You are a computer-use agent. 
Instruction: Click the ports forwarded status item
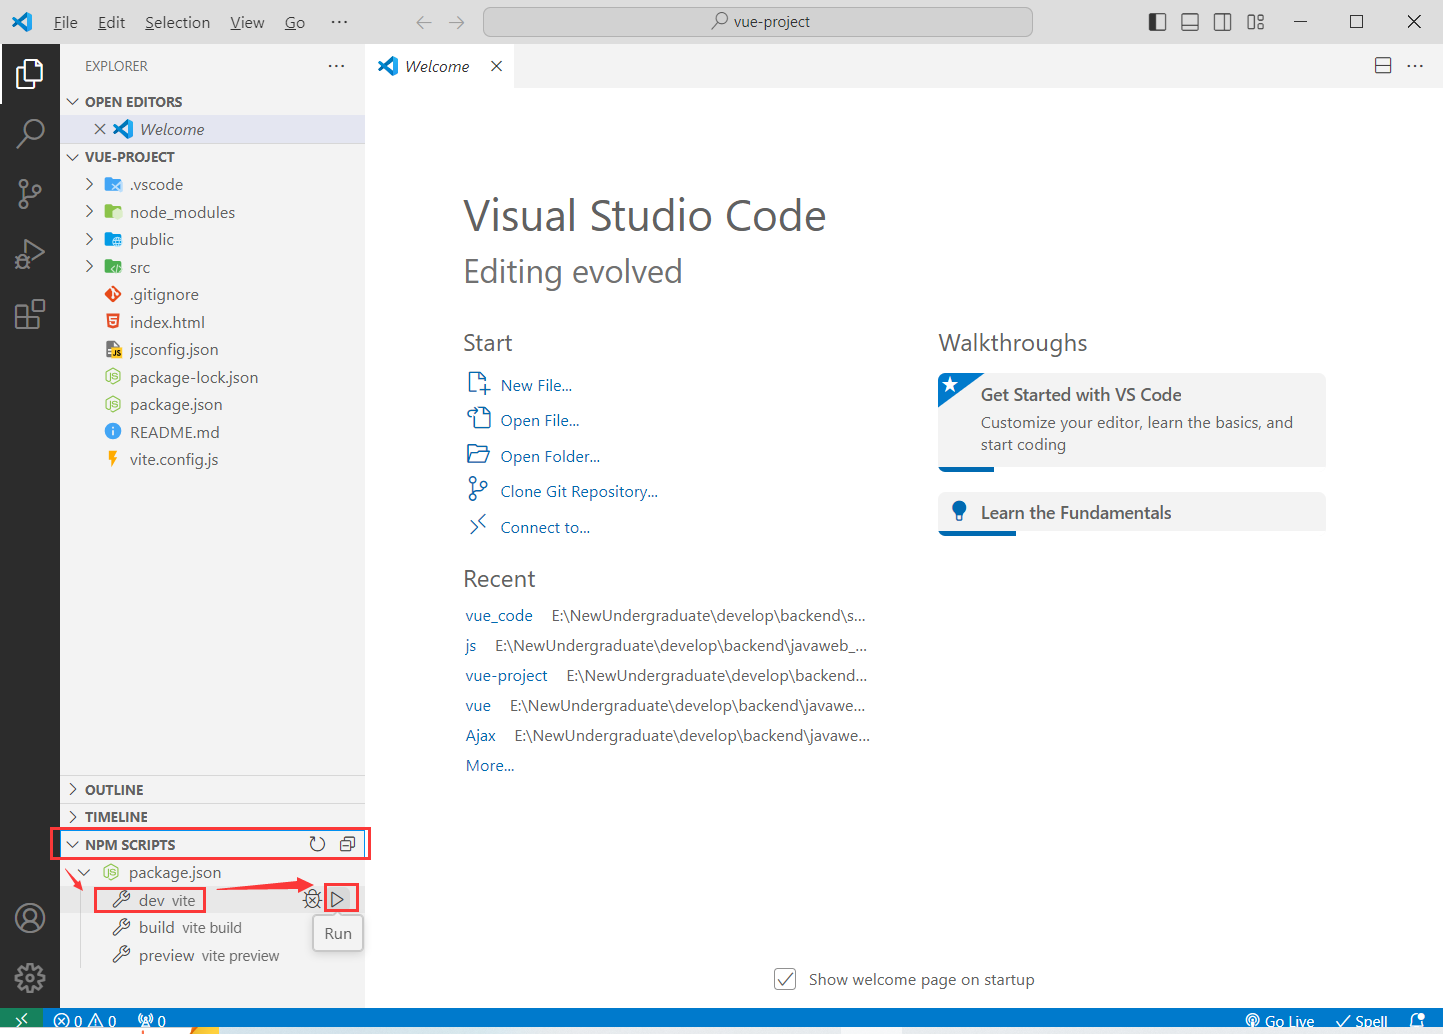tap(152, 1021)
